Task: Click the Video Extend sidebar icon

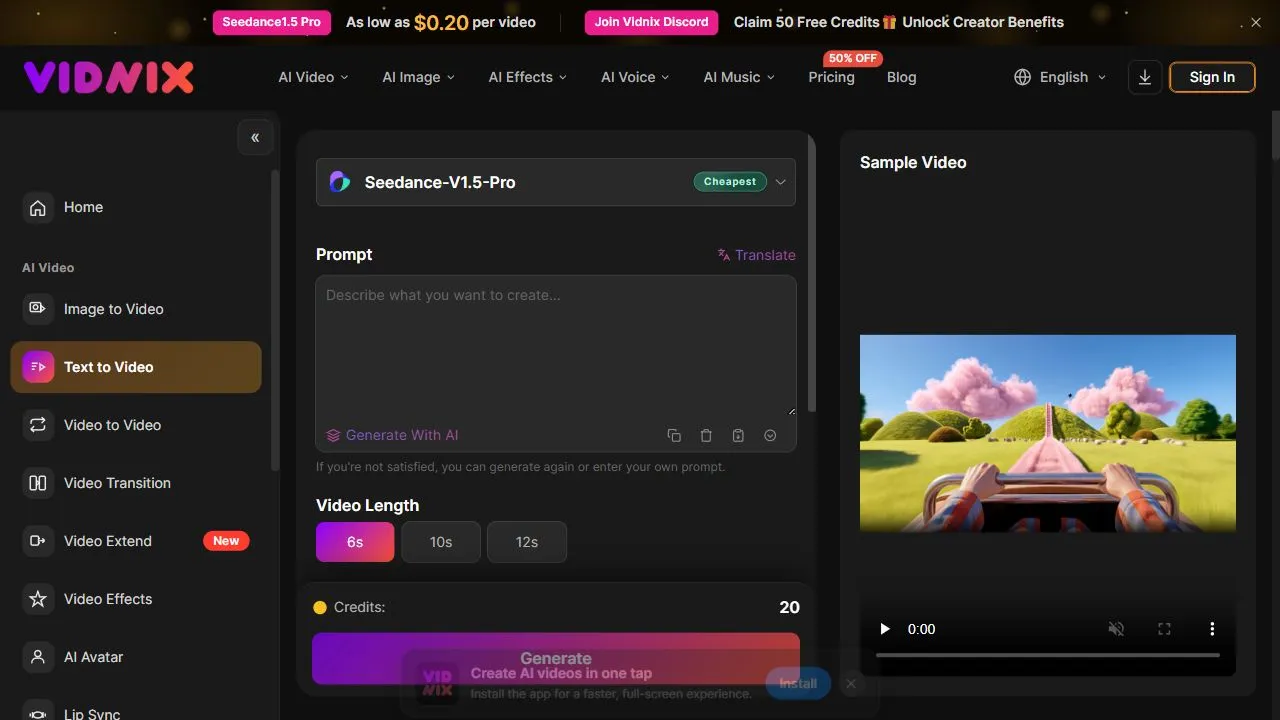Action: tap(38, 541)
